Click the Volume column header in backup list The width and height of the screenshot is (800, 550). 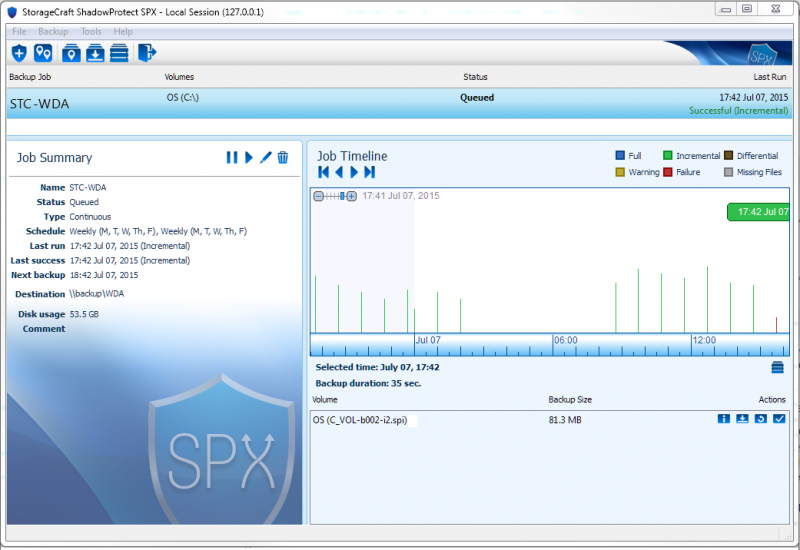click(x=325, y=400)
